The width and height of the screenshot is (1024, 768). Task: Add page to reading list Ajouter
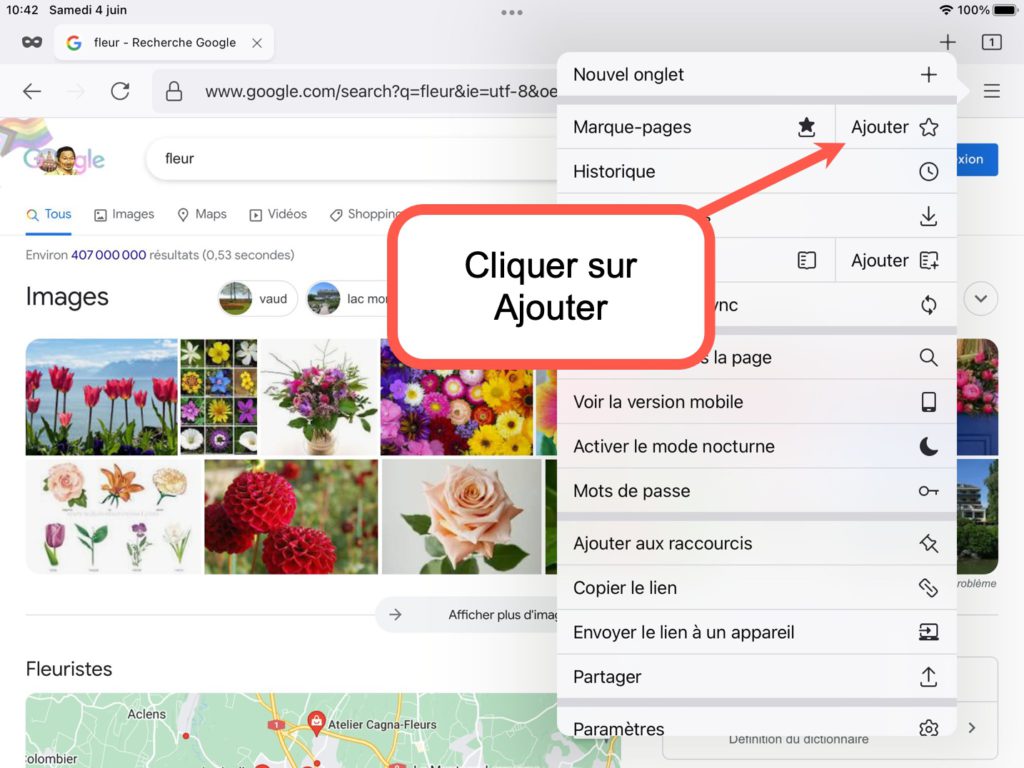894,260
